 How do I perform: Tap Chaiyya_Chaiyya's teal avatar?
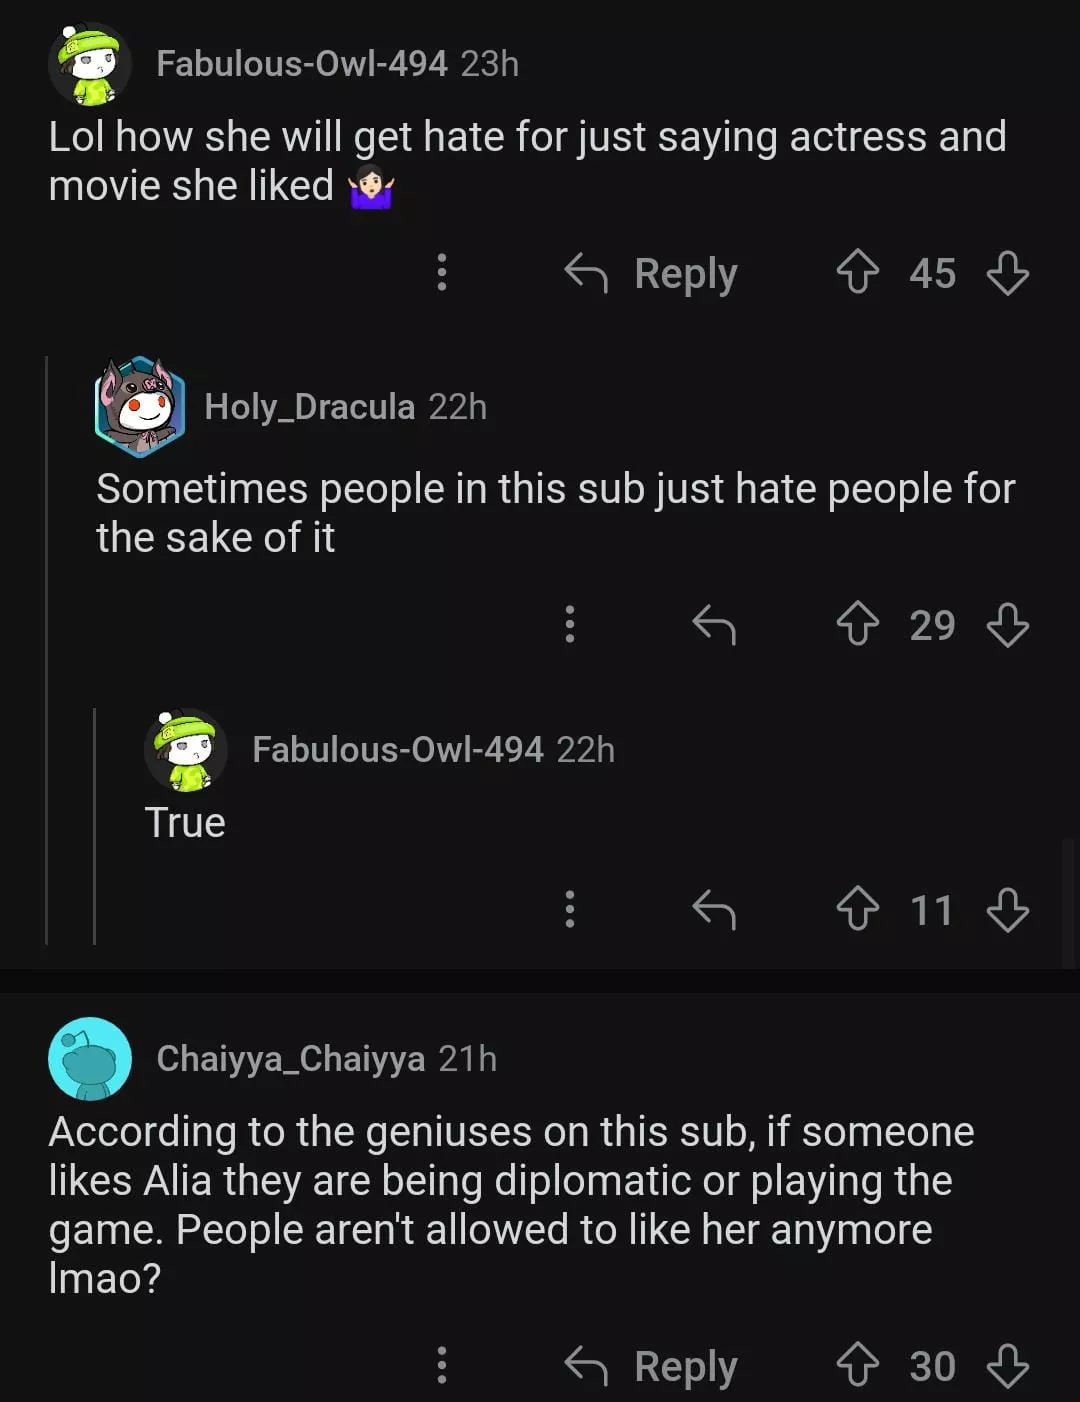90,1058
